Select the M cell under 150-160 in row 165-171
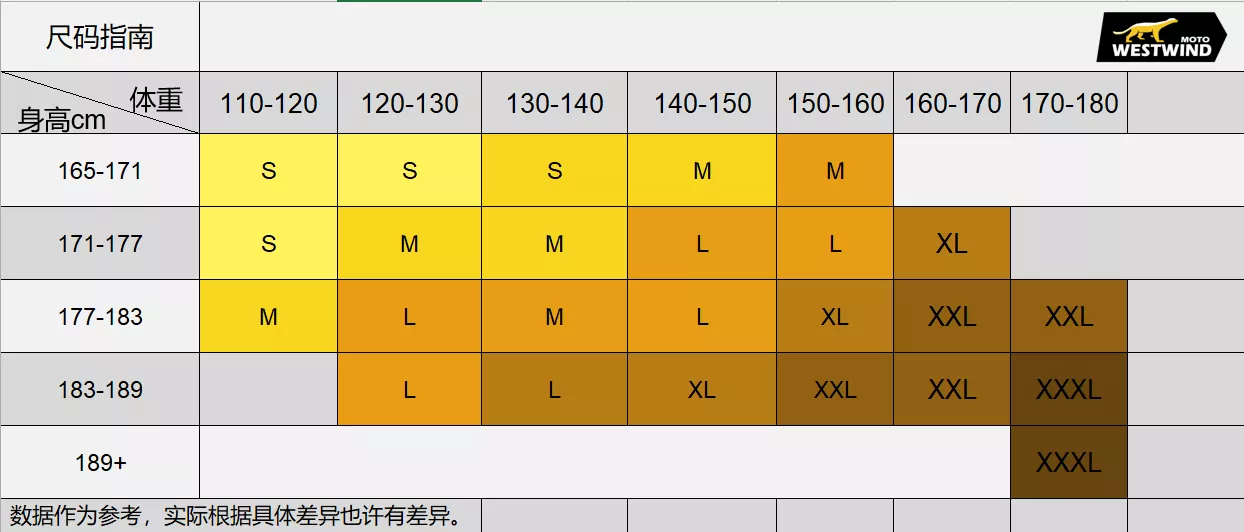The width and height of the screenshot is (1244, 532). click(835, 171)
